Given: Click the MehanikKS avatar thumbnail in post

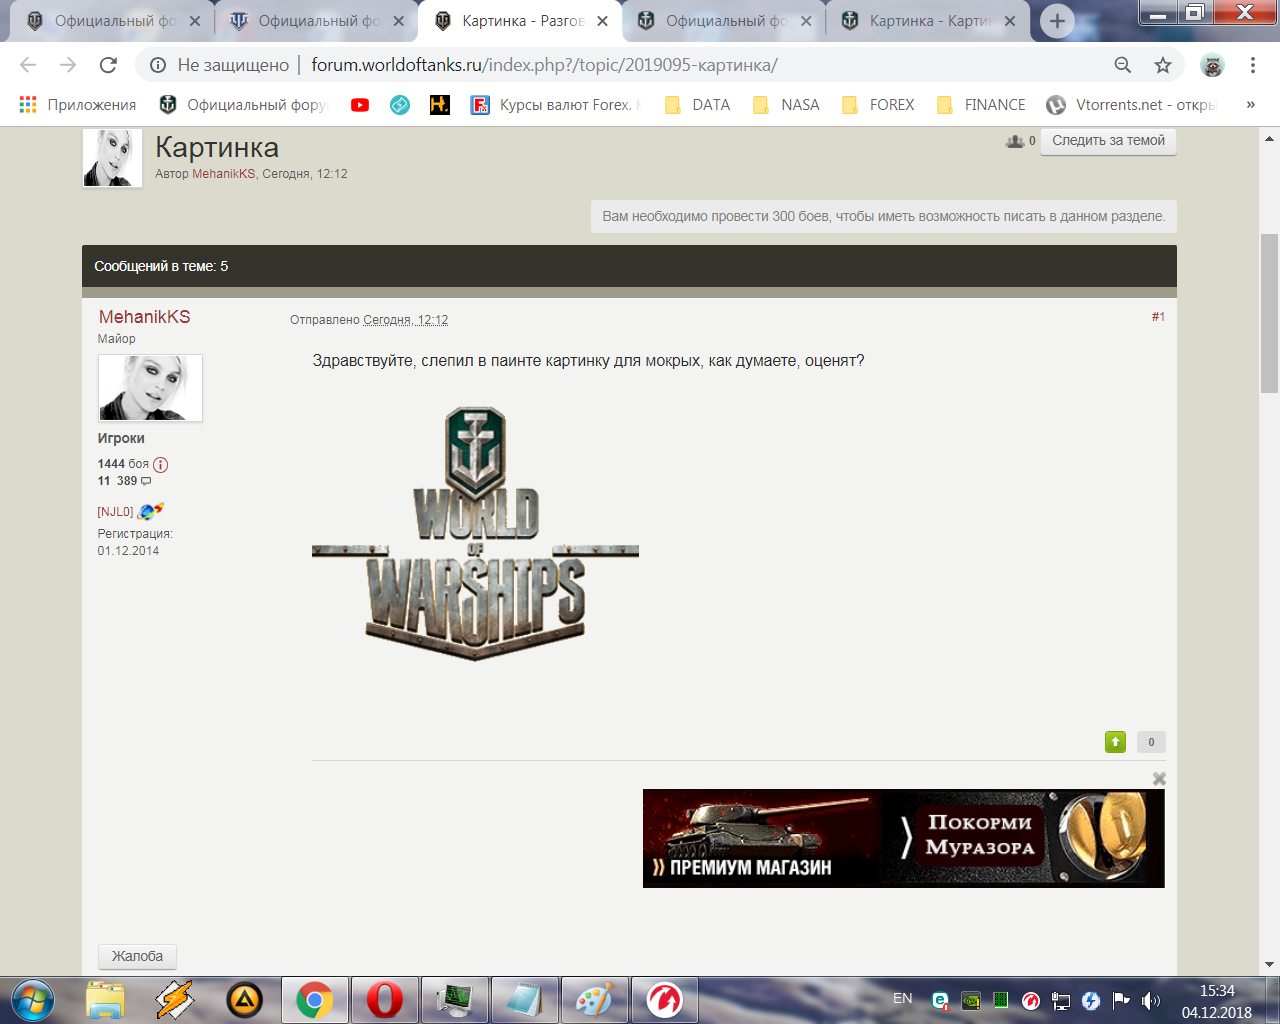Looking at the screenshot, I should pos(150,388).
